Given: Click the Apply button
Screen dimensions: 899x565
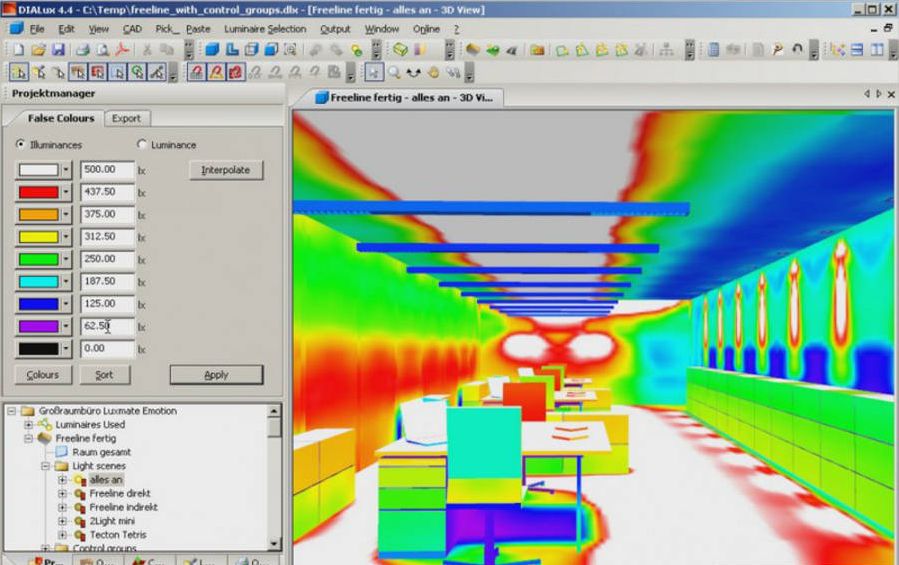Looking at the screenshot, I should click(x=216, y=375).
